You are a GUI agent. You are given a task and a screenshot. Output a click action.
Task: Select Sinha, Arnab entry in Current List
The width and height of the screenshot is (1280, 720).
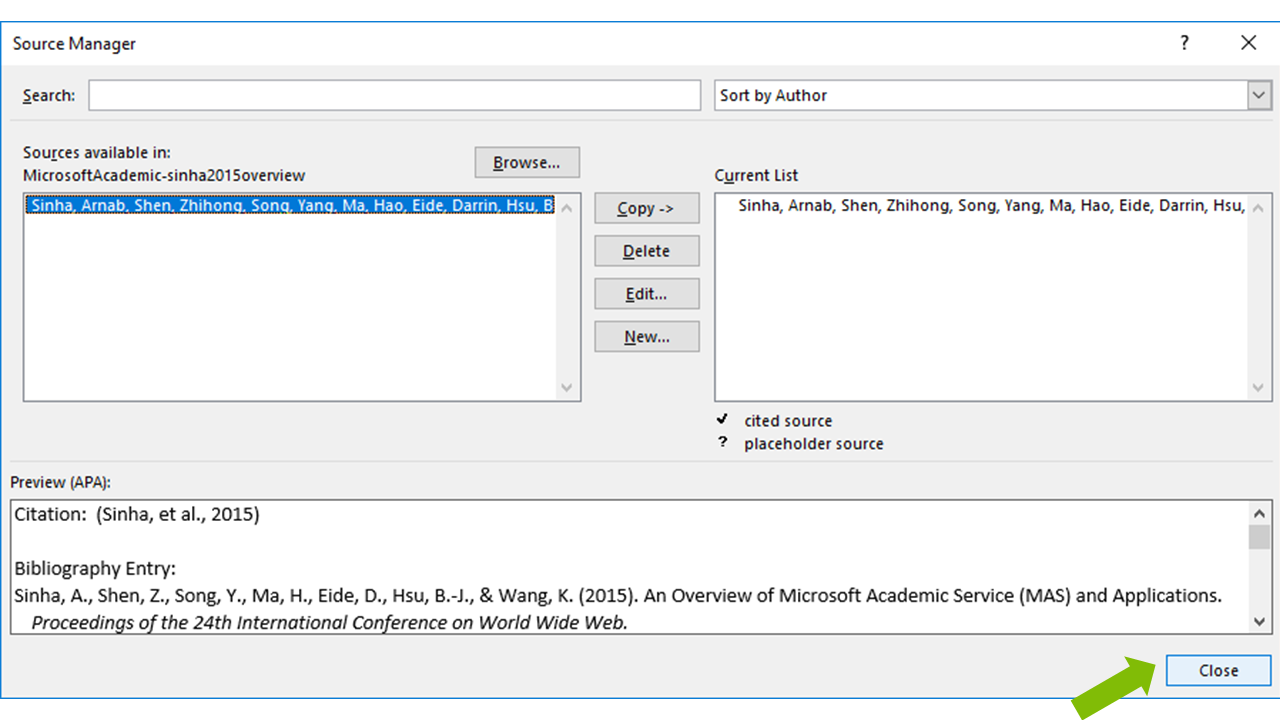990,206
